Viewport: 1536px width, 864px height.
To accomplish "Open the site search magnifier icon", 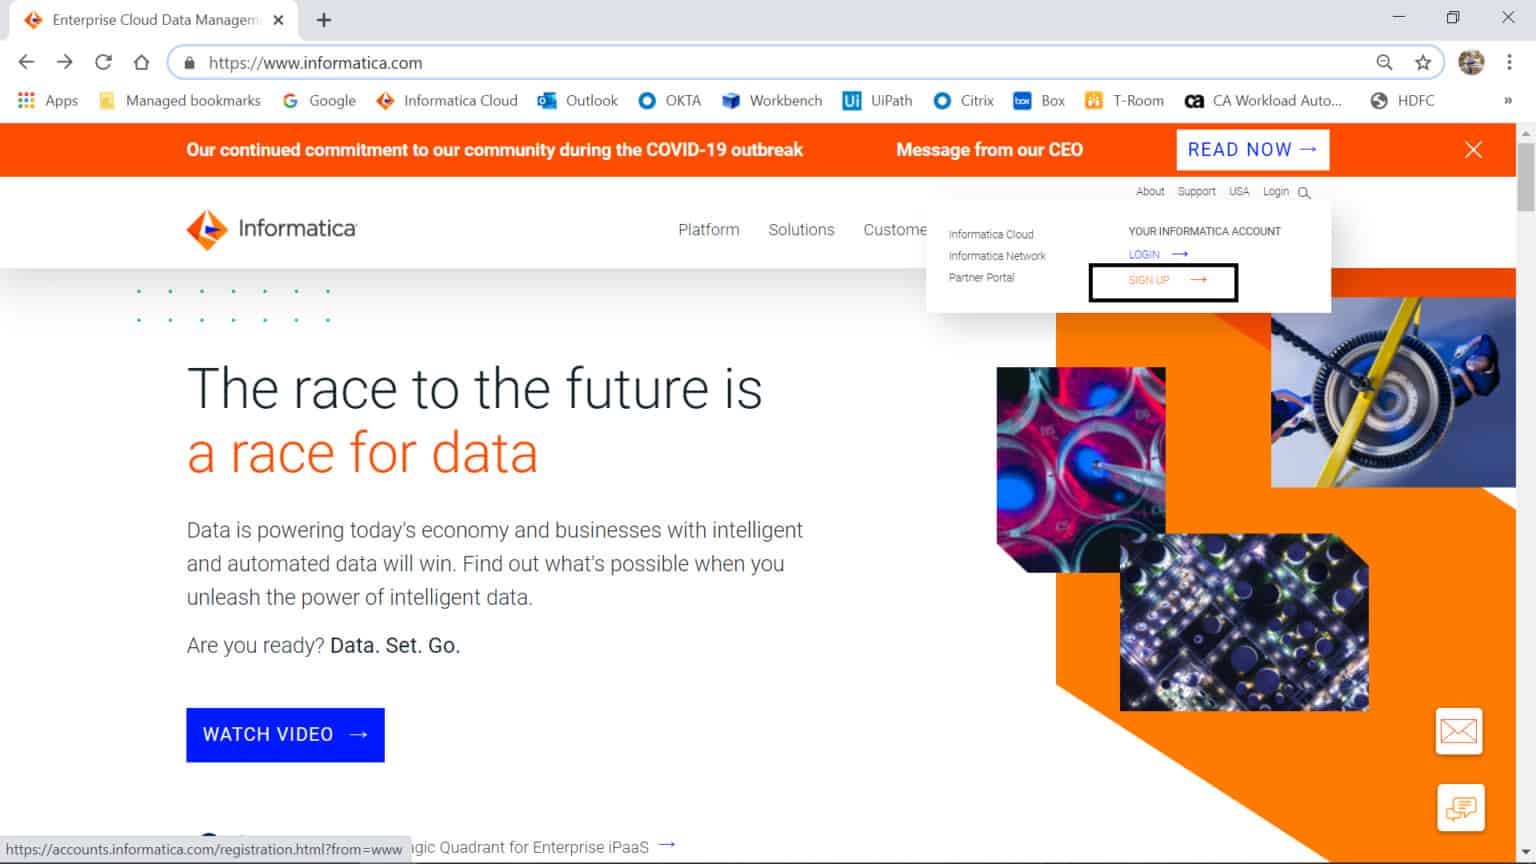I will tap(1304, 192).
